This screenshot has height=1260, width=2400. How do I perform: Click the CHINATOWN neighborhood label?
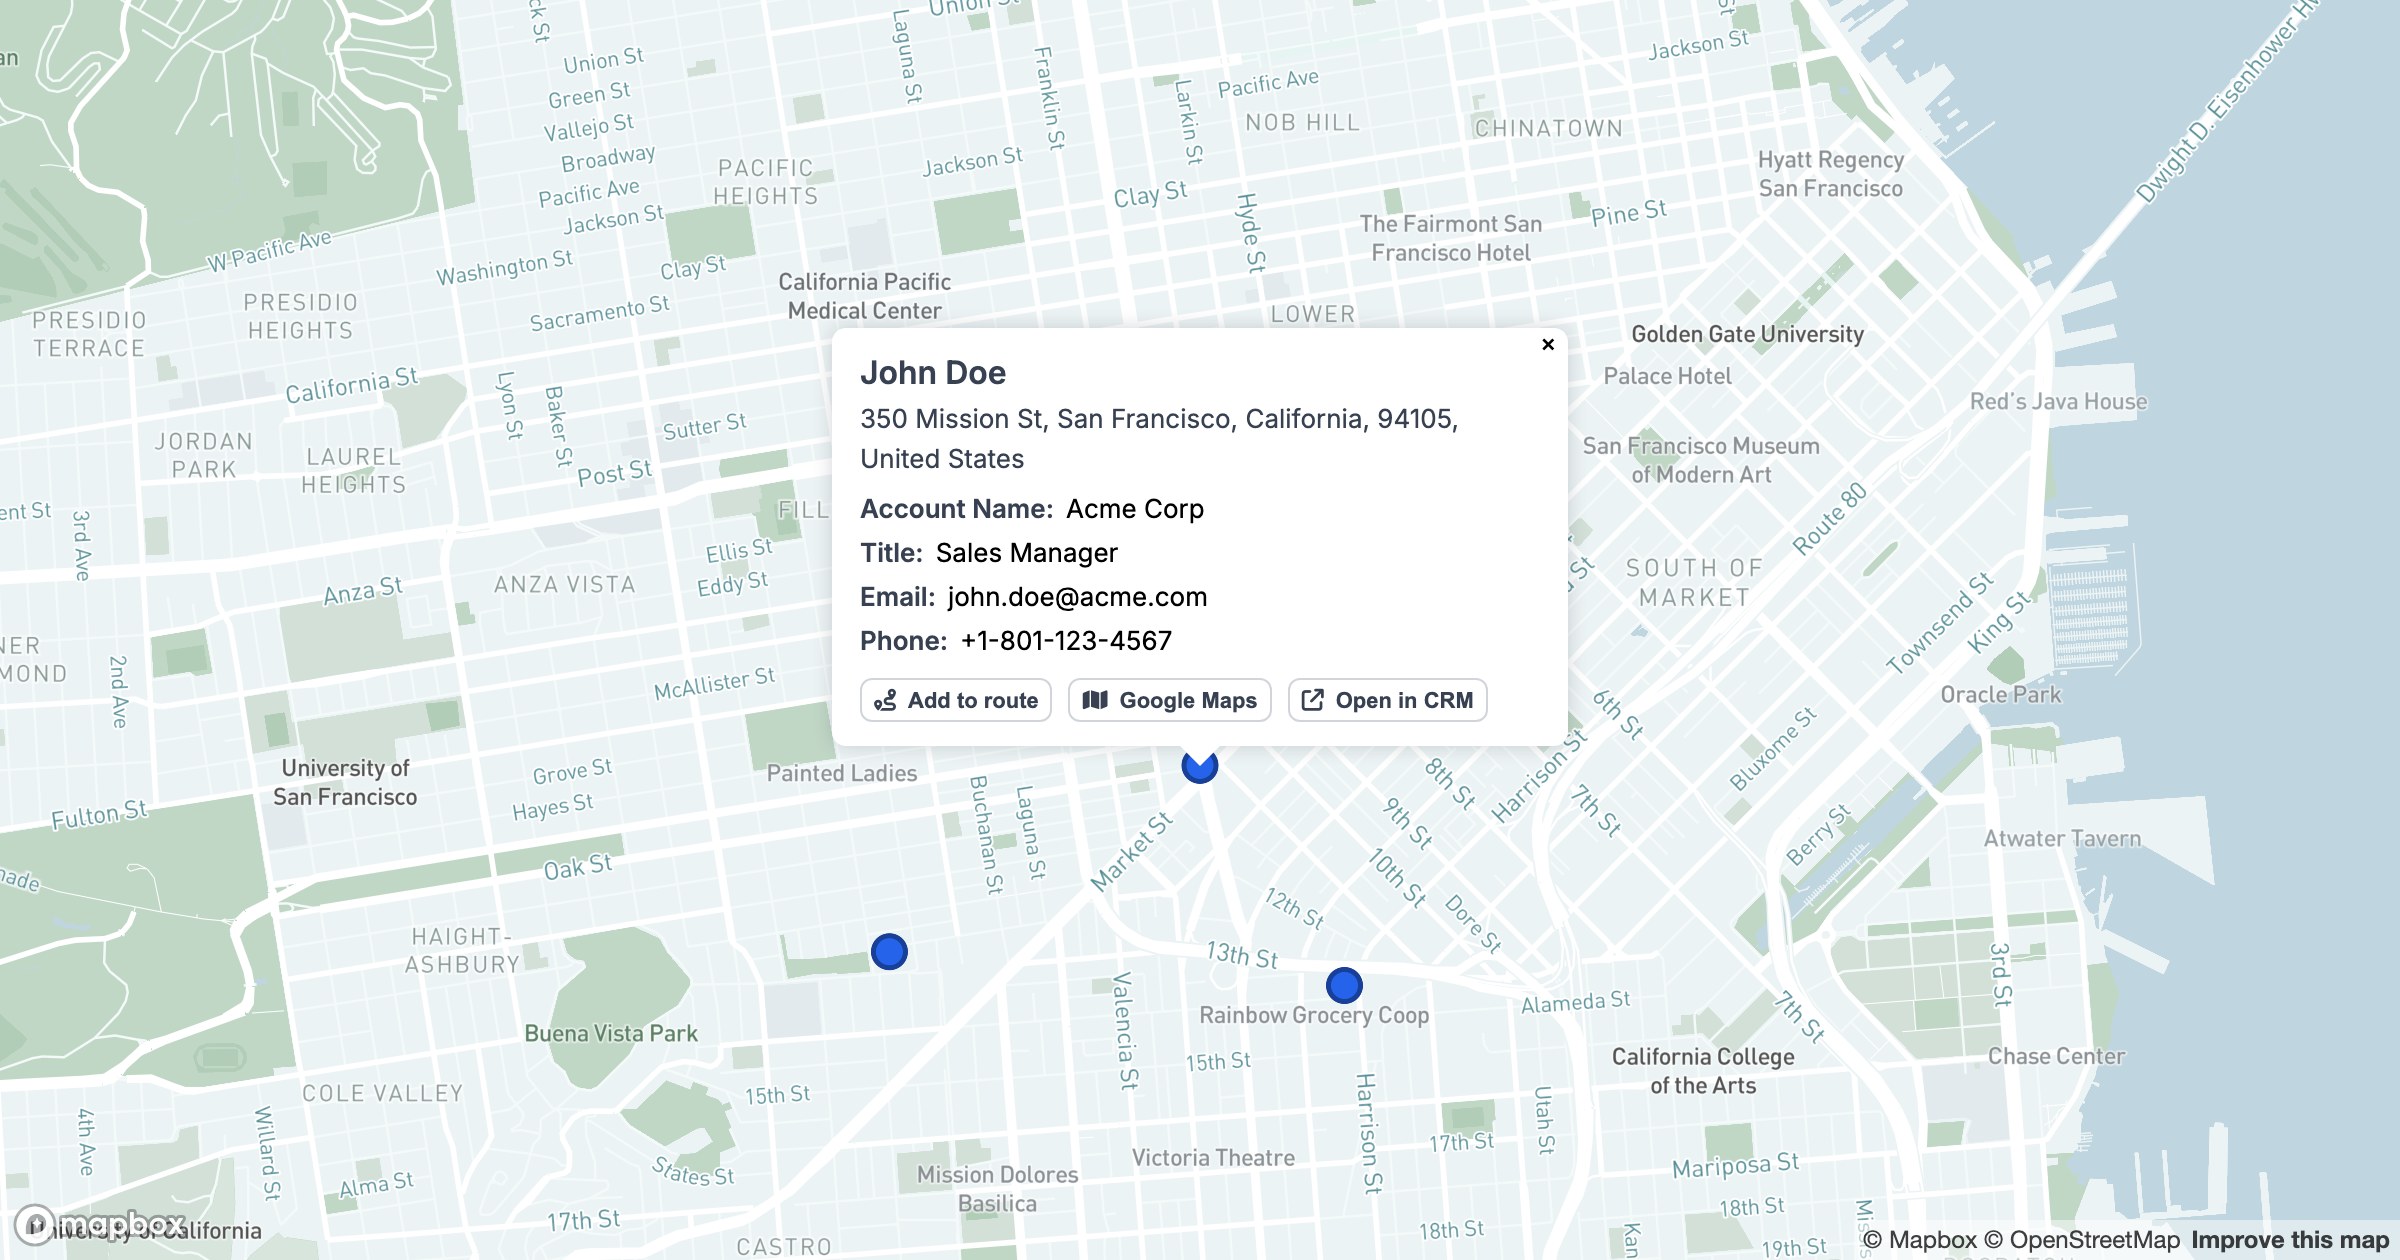coord(1548,129)
